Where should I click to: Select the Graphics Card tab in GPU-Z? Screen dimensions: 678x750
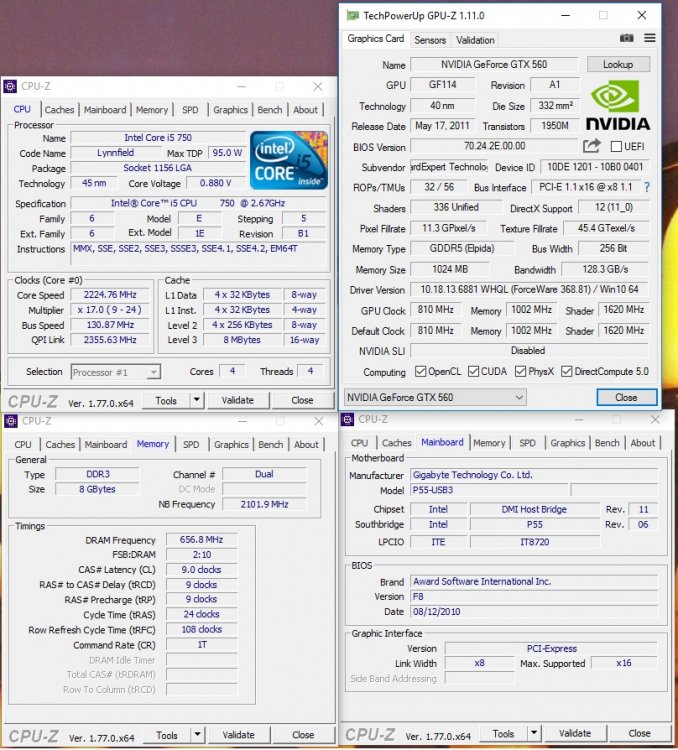tap(376, 39)
